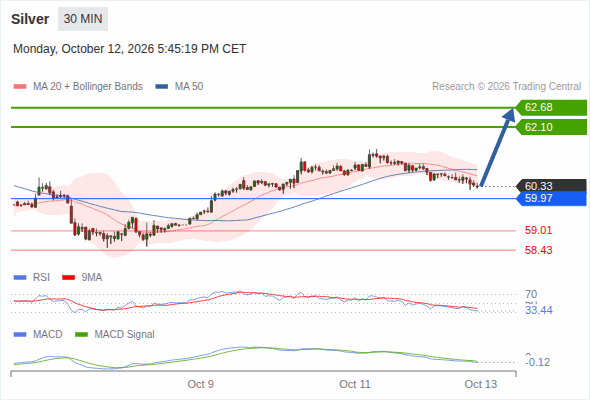Viewport: 590px width, 400px height.
Task: Click the MACD value -0.12
Action: [538, 362]
